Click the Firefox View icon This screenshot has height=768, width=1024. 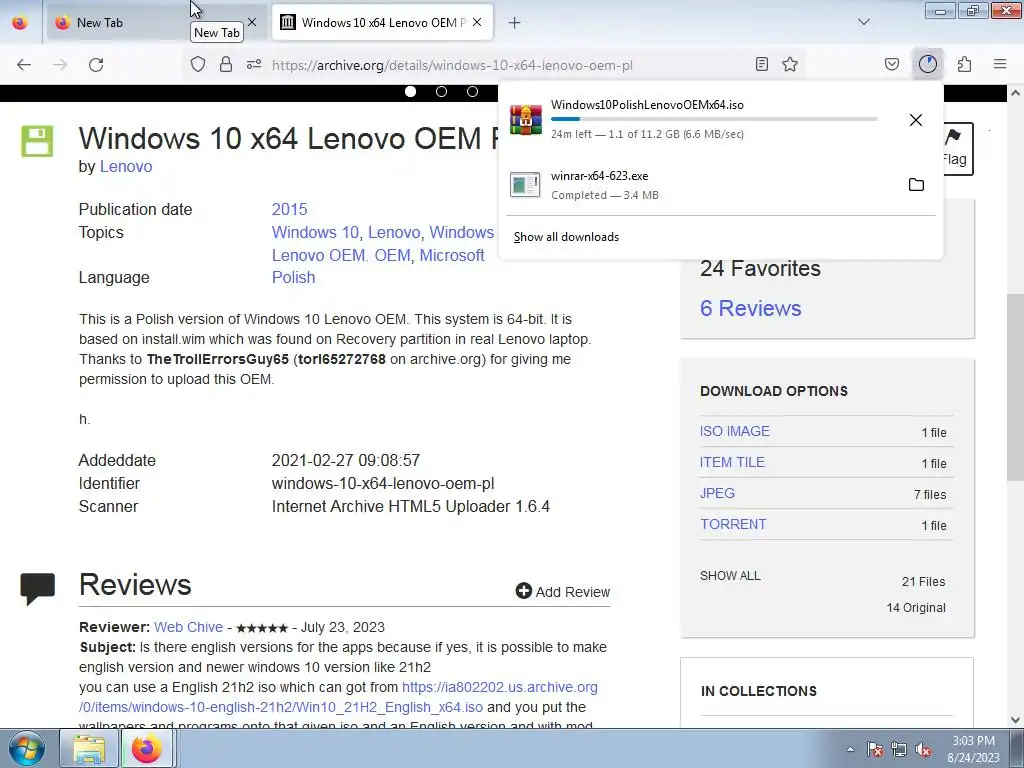click(x=20, y=23)
